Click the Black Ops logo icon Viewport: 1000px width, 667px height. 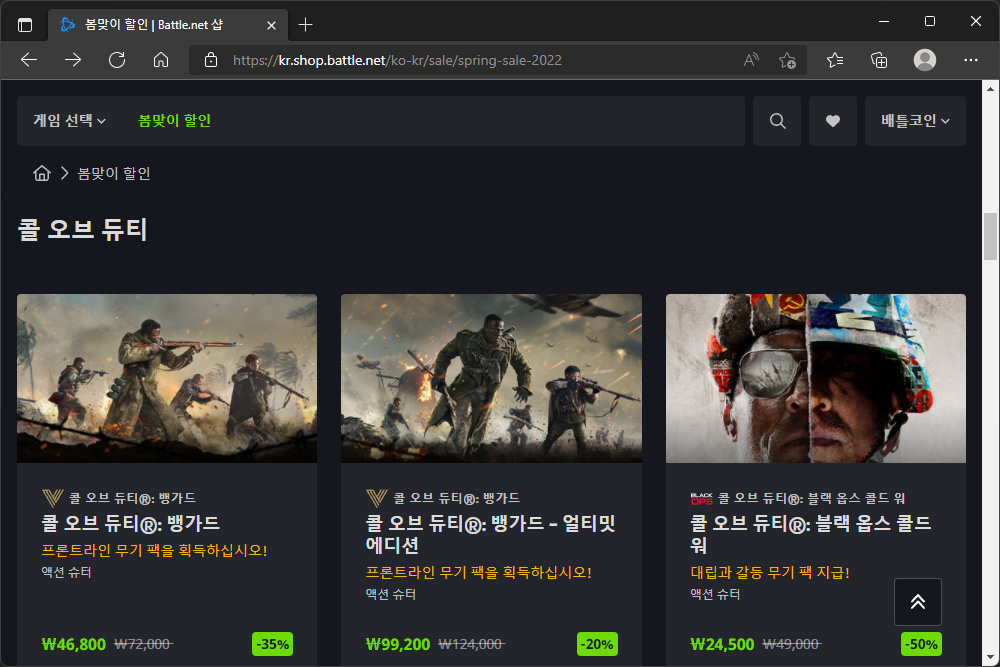pos(702,498)
